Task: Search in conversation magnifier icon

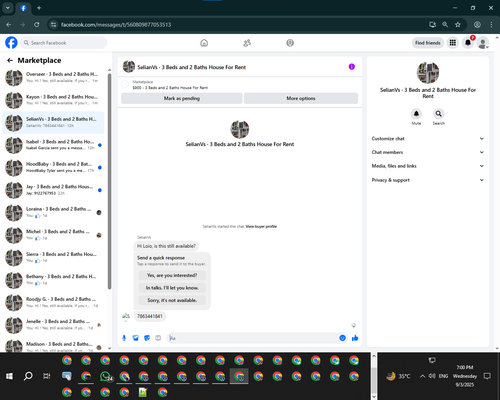Action: pos(439,114)
